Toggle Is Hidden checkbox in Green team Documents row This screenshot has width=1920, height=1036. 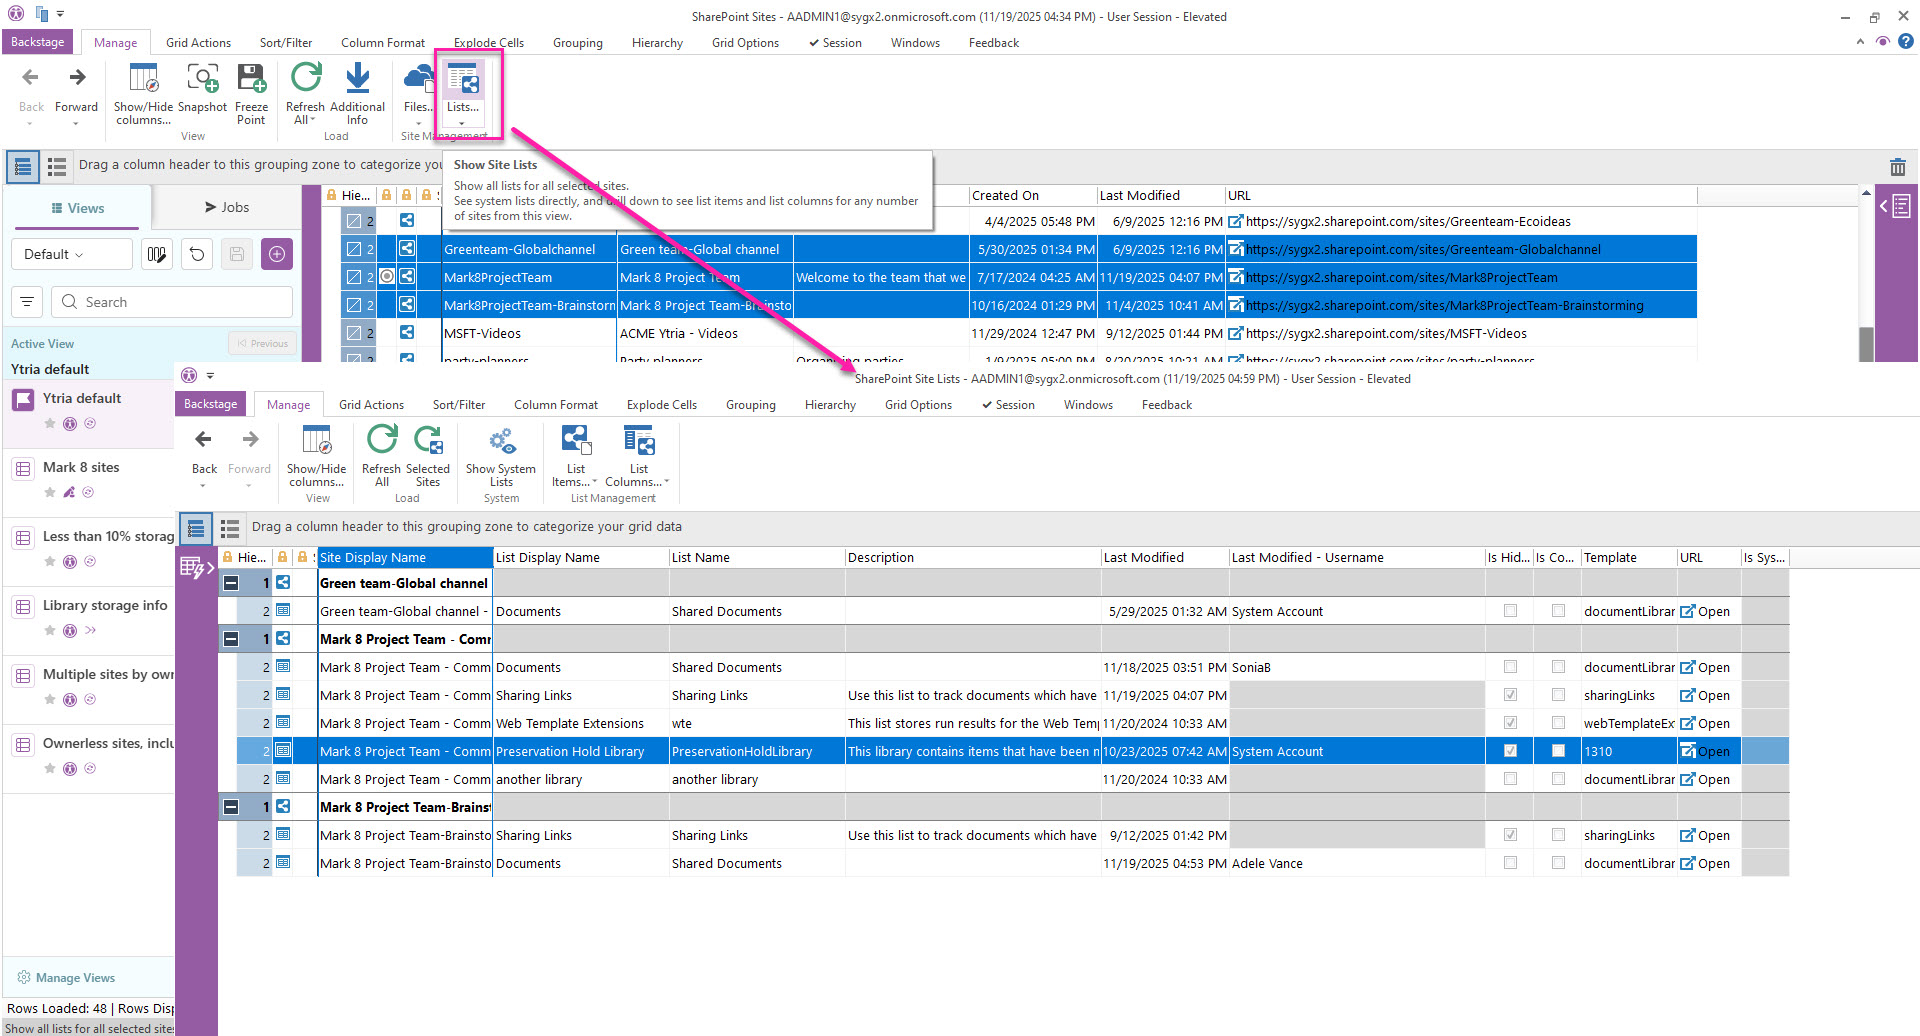(x=1510, y=611)
